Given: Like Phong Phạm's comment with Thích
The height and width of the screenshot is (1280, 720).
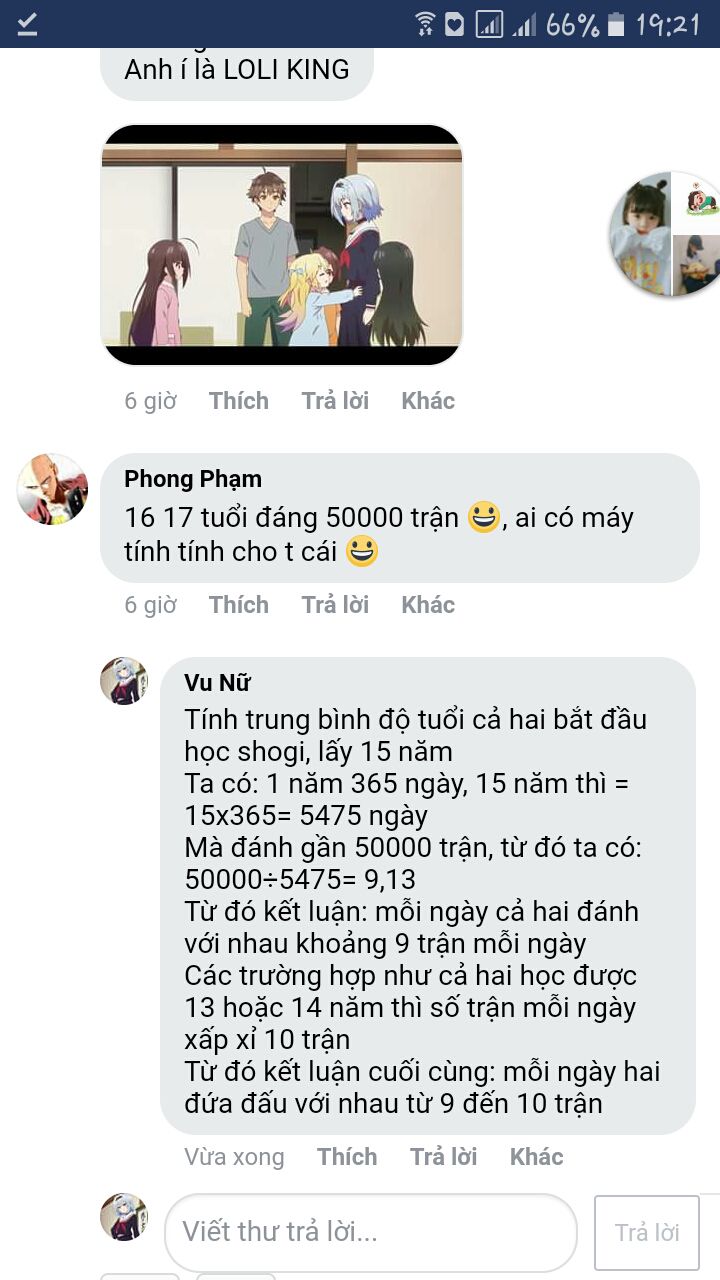Looking at the screenshot, I should click(239, 605).
